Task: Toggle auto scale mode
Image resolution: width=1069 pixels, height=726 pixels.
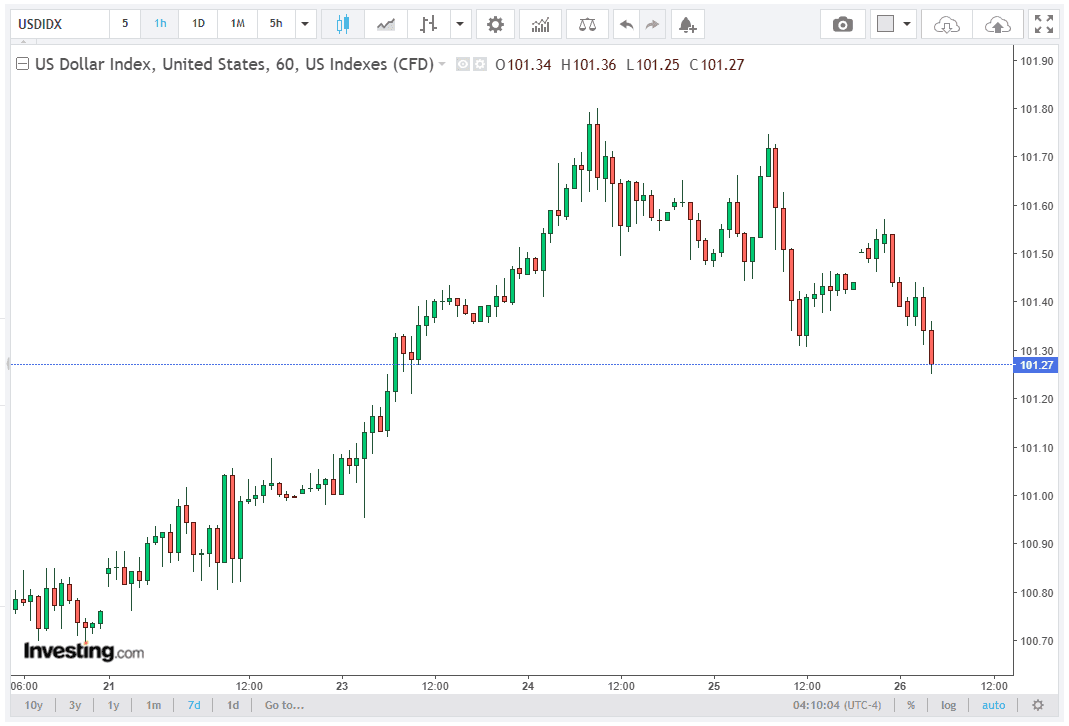Action: 993,705
